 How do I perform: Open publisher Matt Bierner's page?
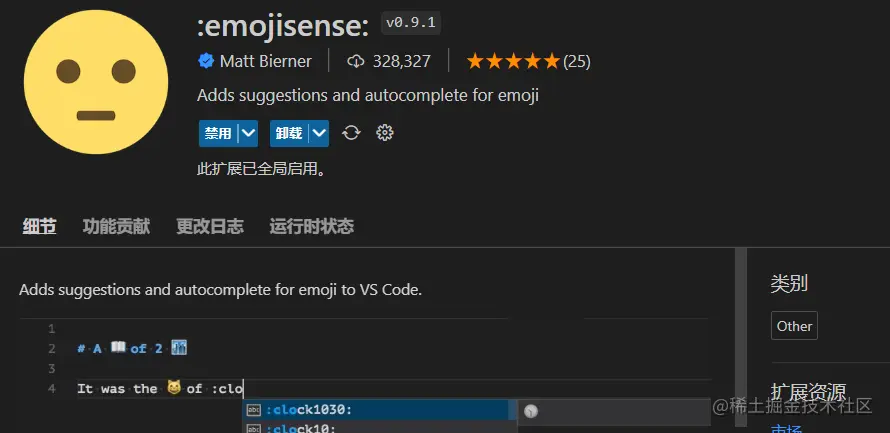click(266, 61)
